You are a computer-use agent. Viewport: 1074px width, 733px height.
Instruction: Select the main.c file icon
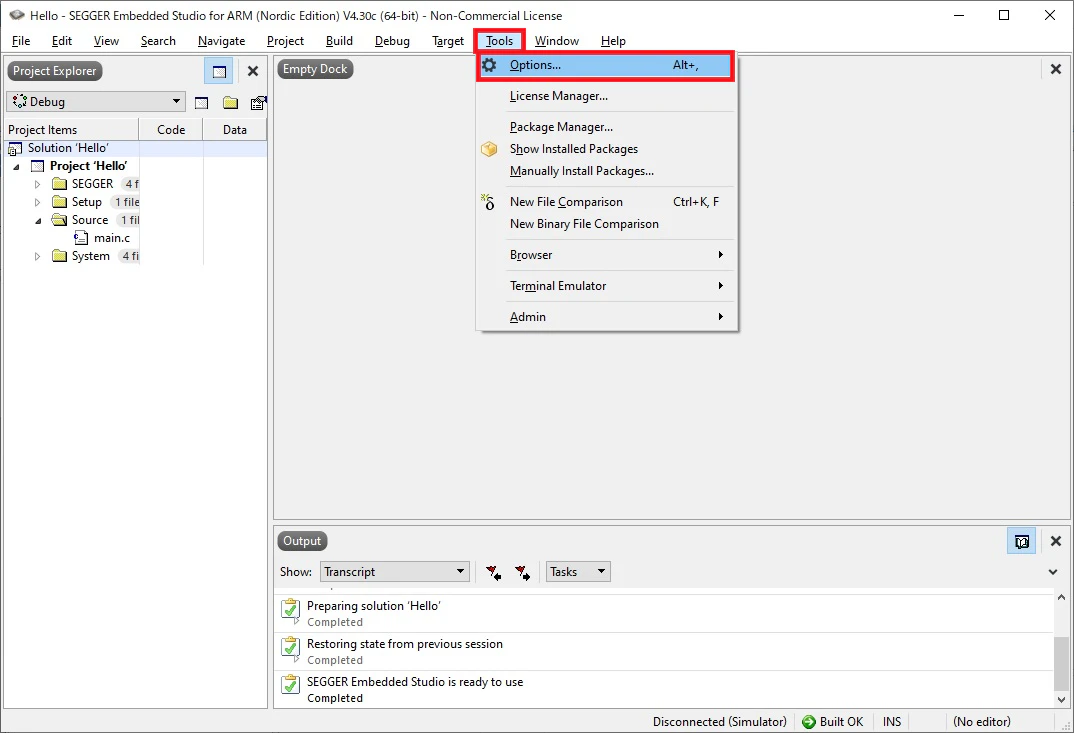[81, 238]
